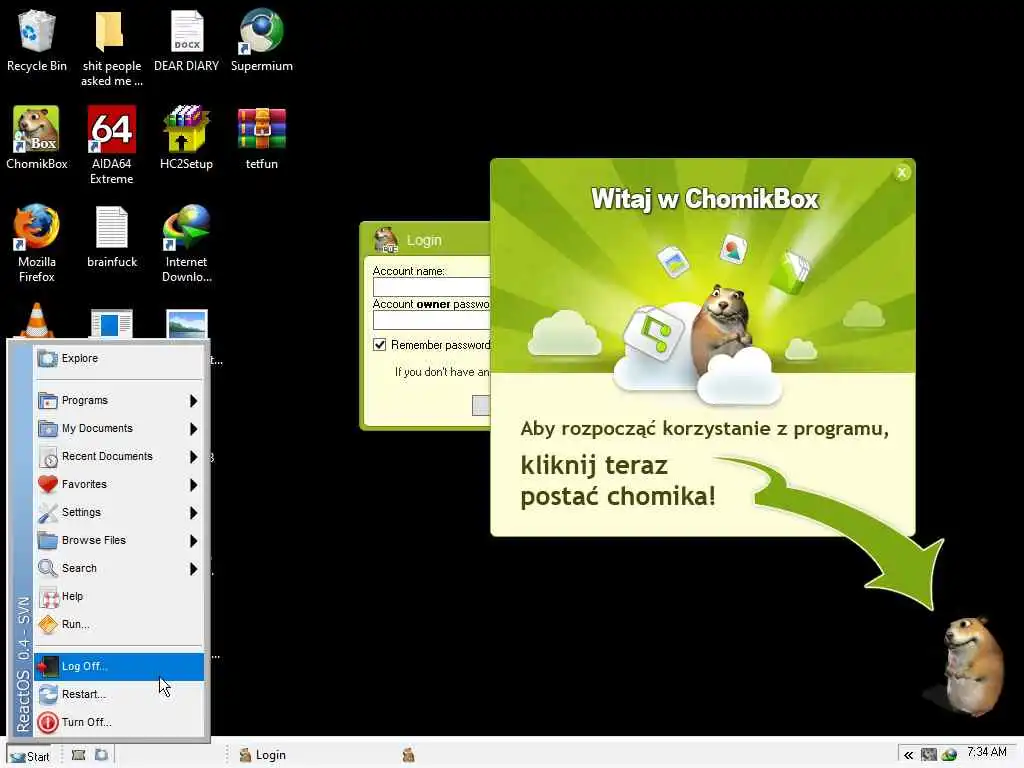The height and width of the screenshot is (768, 1024).
Task: Open the Recent Documents entry
Action: point(119,456)
